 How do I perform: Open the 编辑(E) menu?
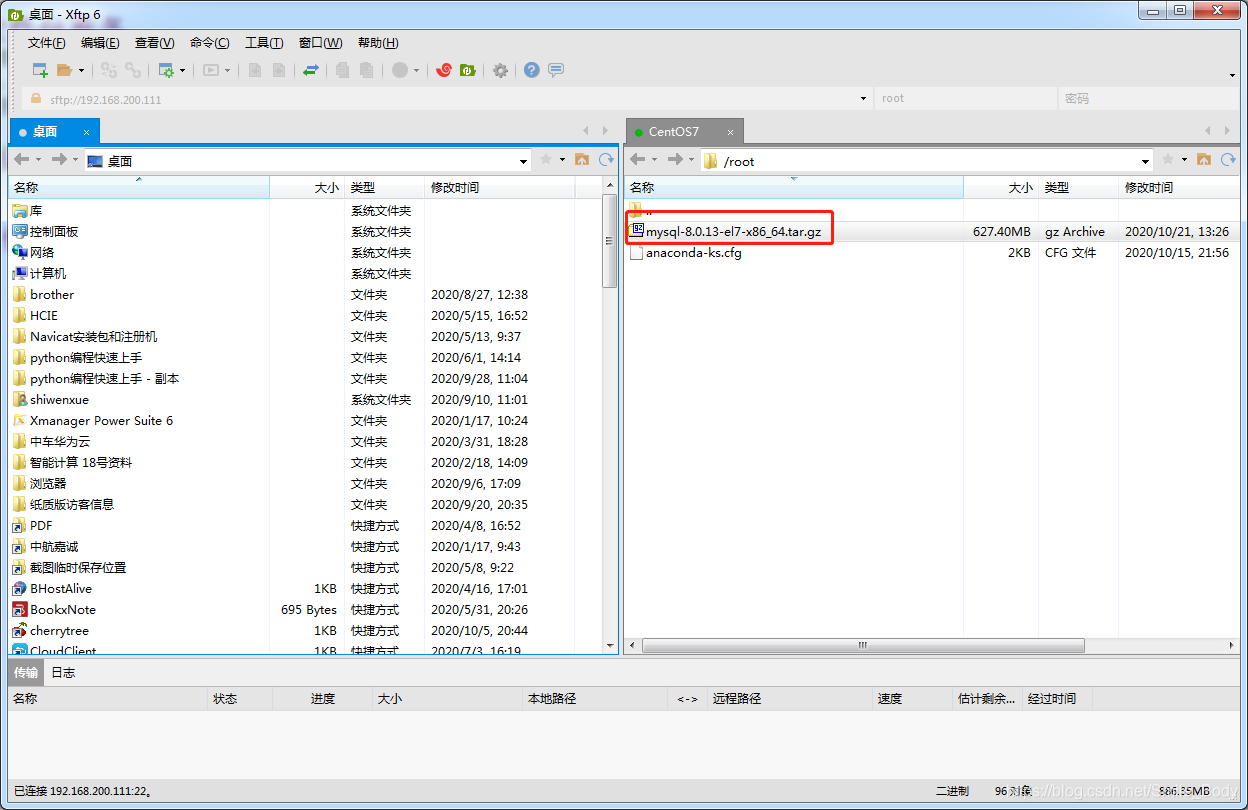100,43
